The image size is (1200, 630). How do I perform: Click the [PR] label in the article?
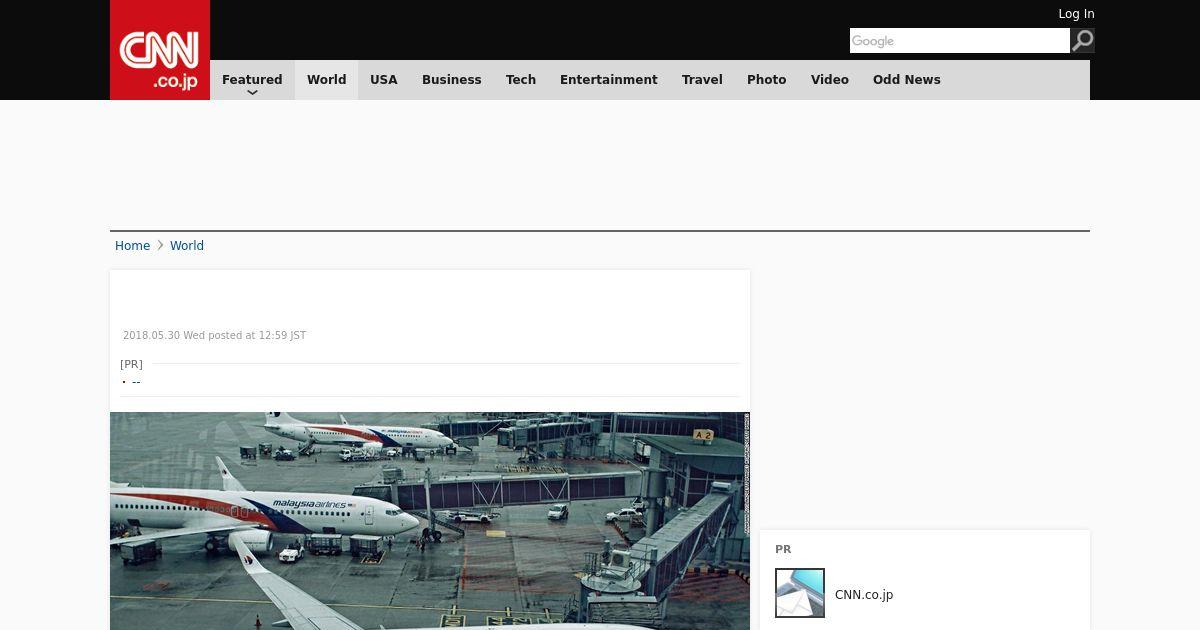coord(131,364)
